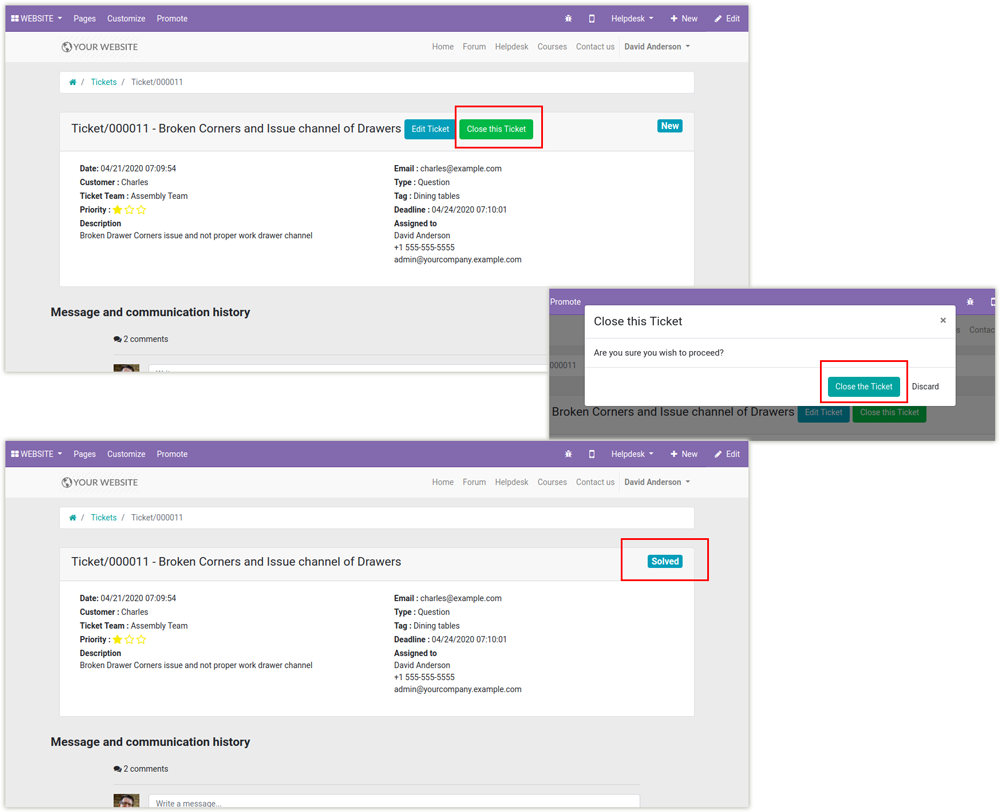1000x812 pixels.
Task: Click the Tickets breadcrumb link on the Solved ticket page
Action: tap(104, 518)
